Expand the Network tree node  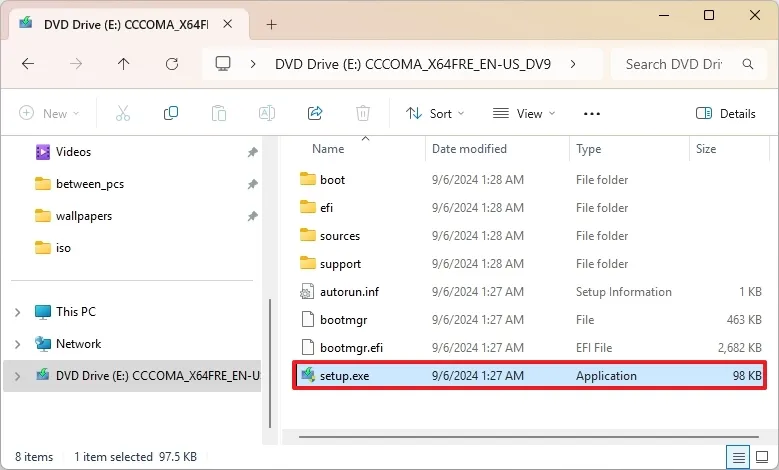pyautogui.click(x=17, y=344)
